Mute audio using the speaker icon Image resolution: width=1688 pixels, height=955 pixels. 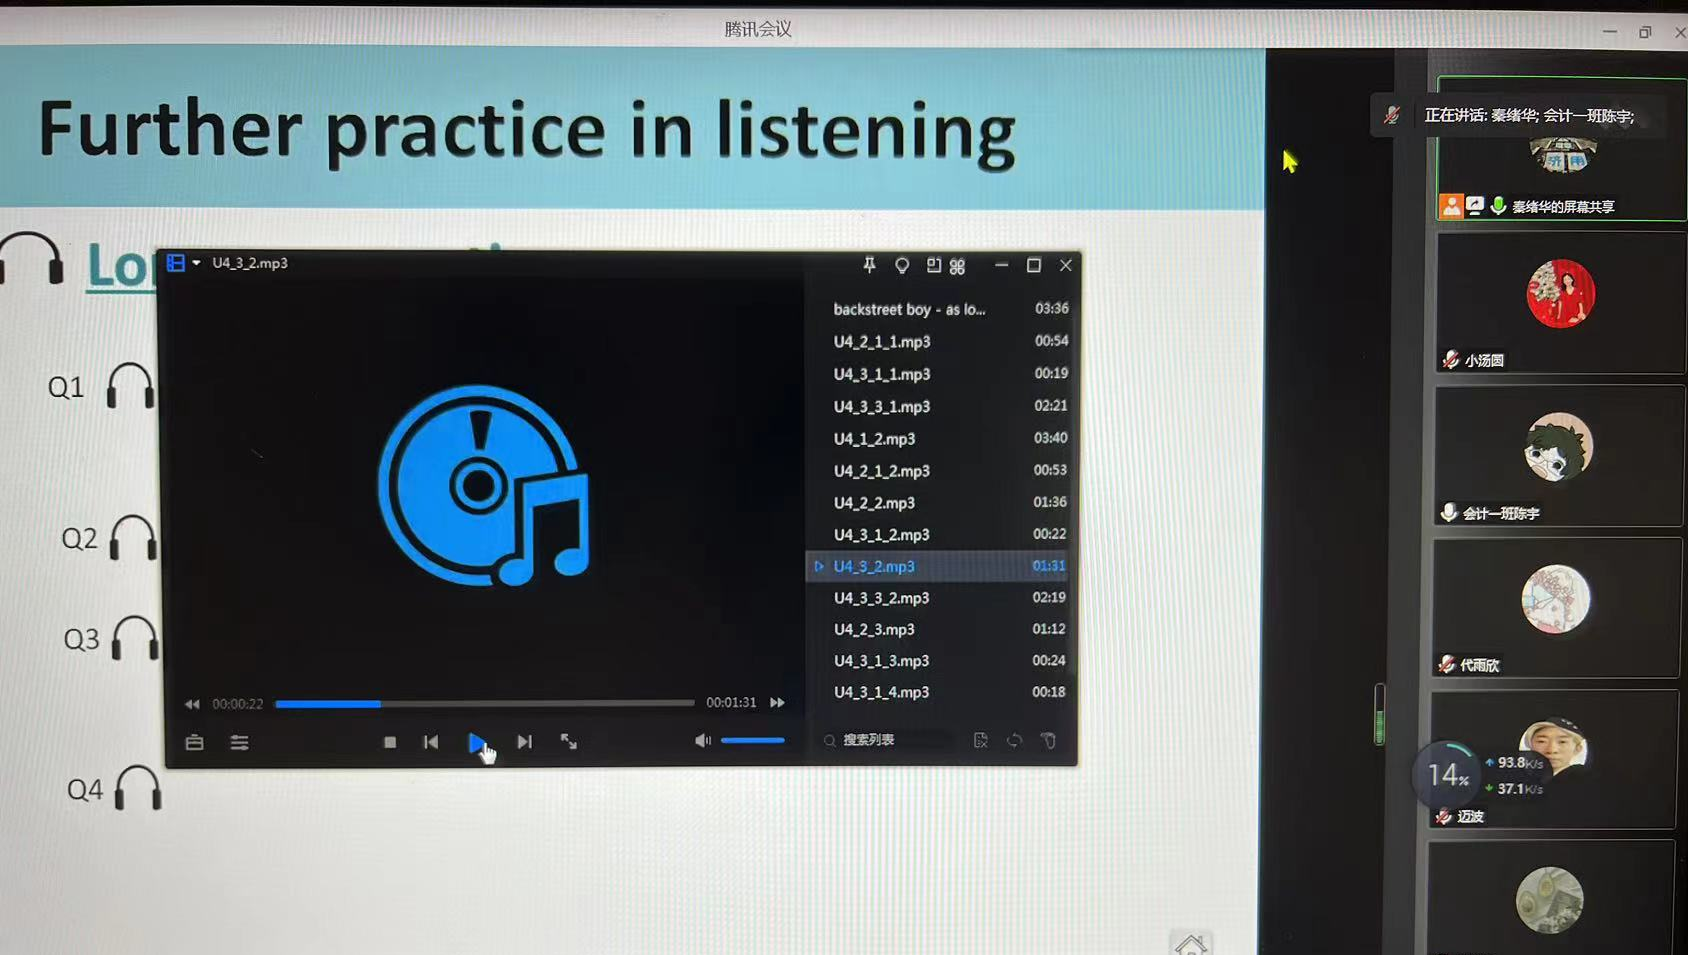[x=702, y=740]
